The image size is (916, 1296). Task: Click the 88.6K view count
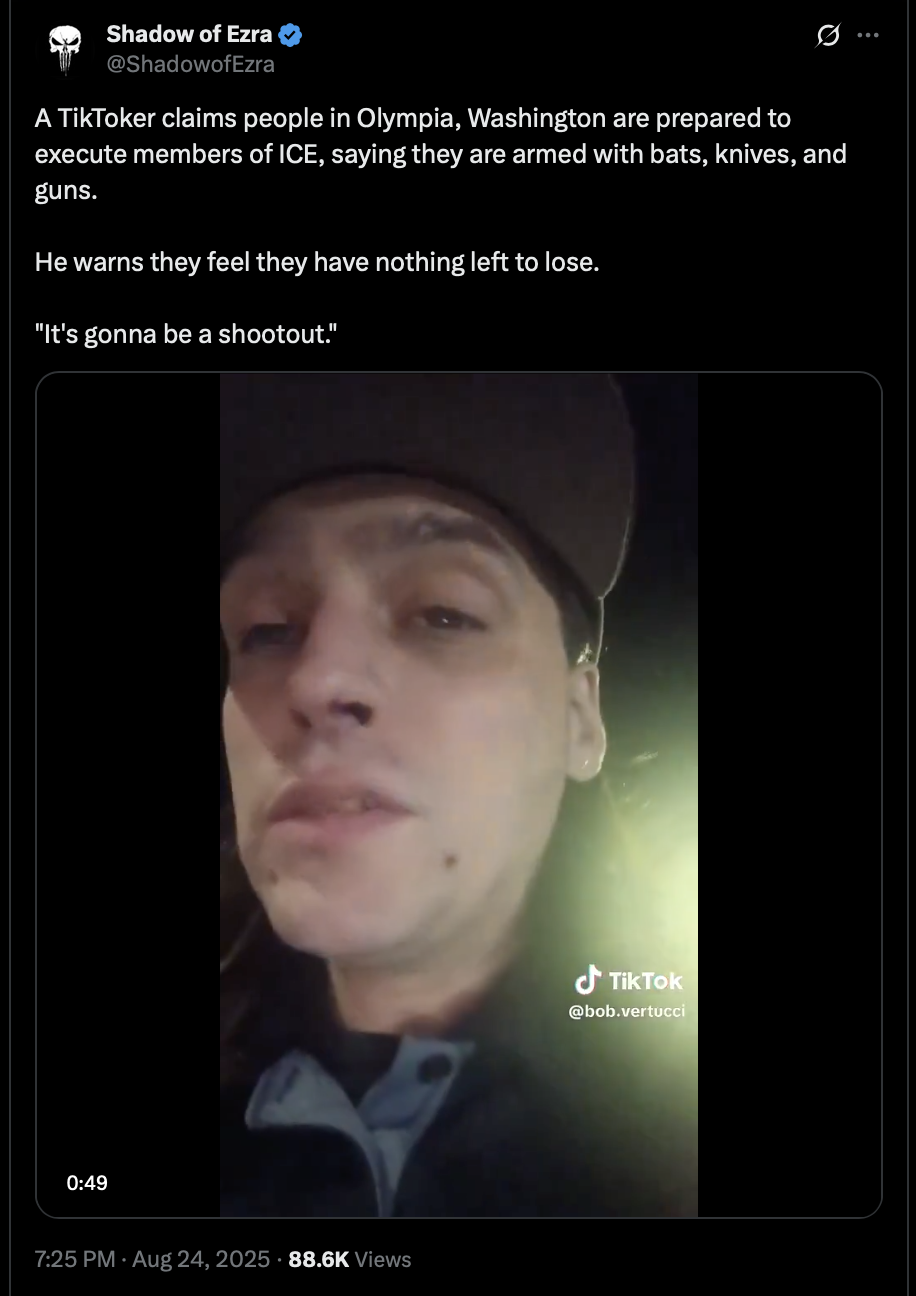pyautogui.click(x=318, y=1259)
